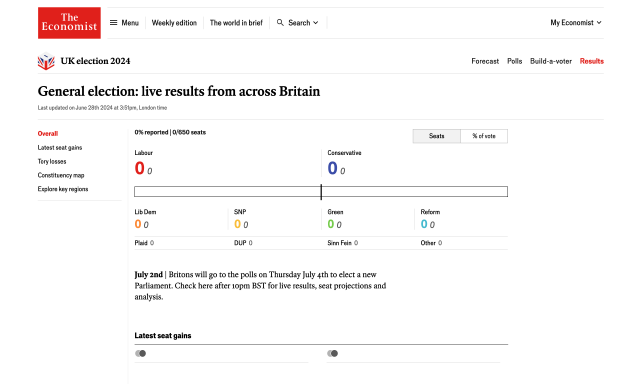This screenshot has height=384, width=640.
Task: Open Build-a-voter tab
Action: point(551,61)
